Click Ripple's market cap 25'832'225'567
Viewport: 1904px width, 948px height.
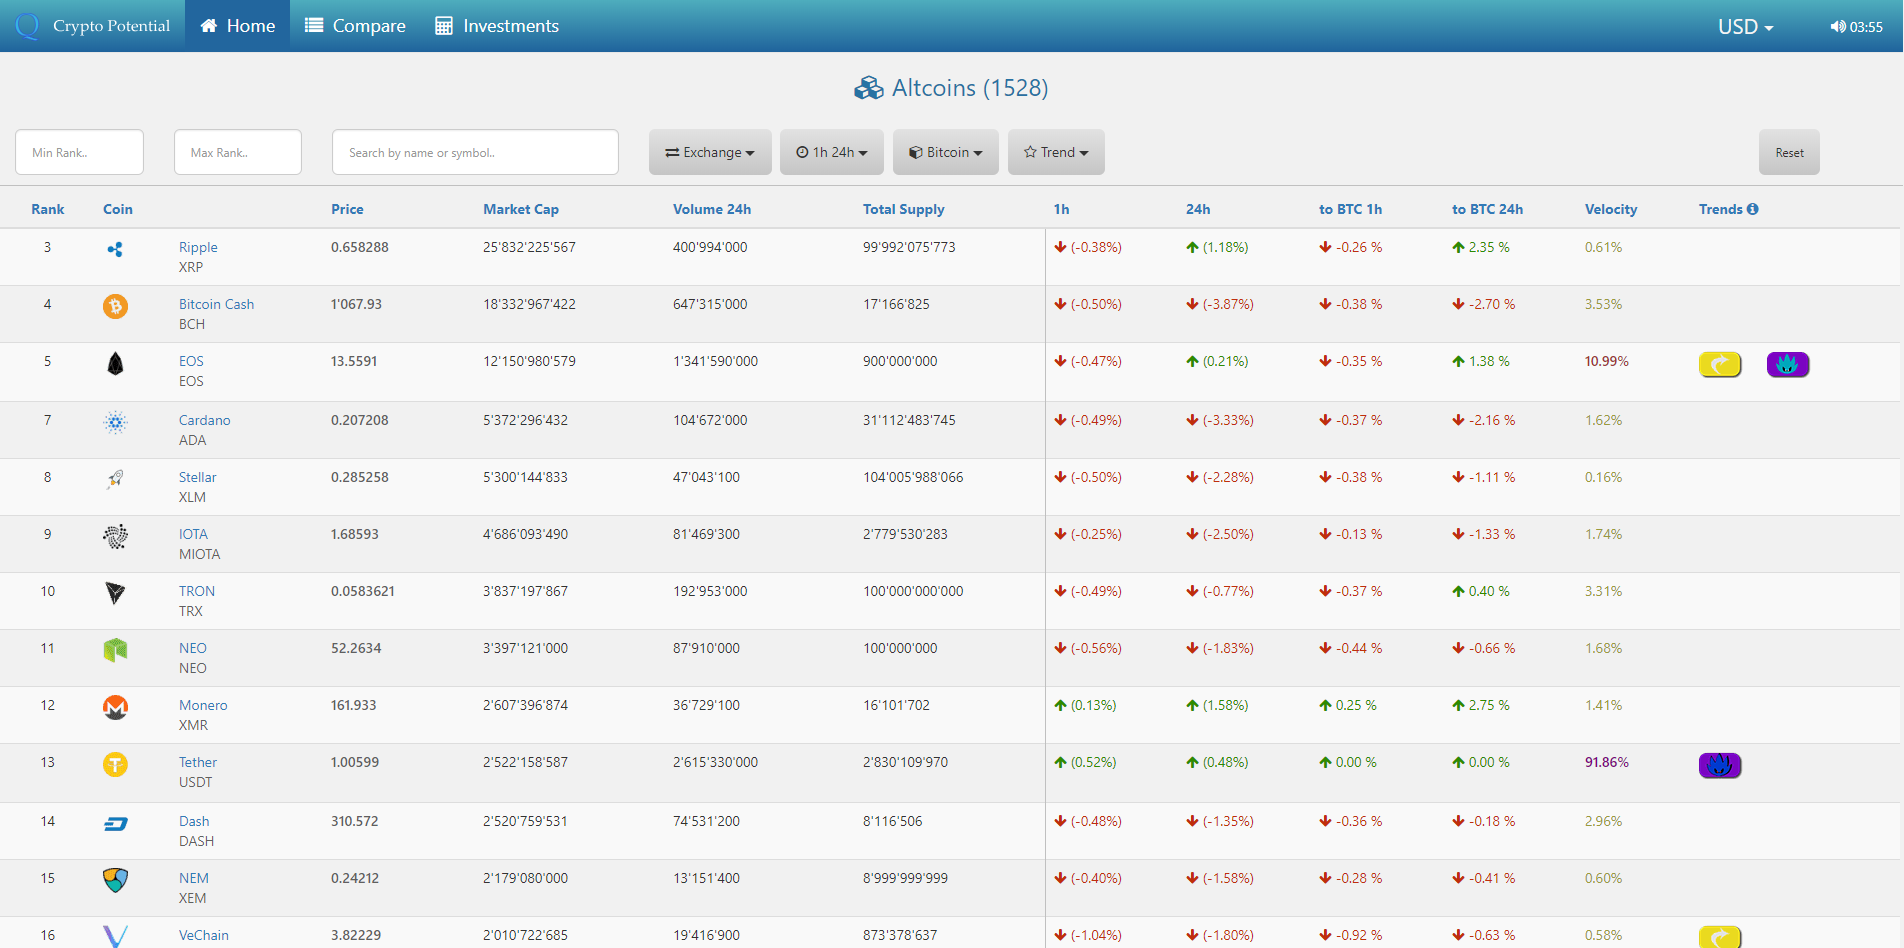click(529, 247)
